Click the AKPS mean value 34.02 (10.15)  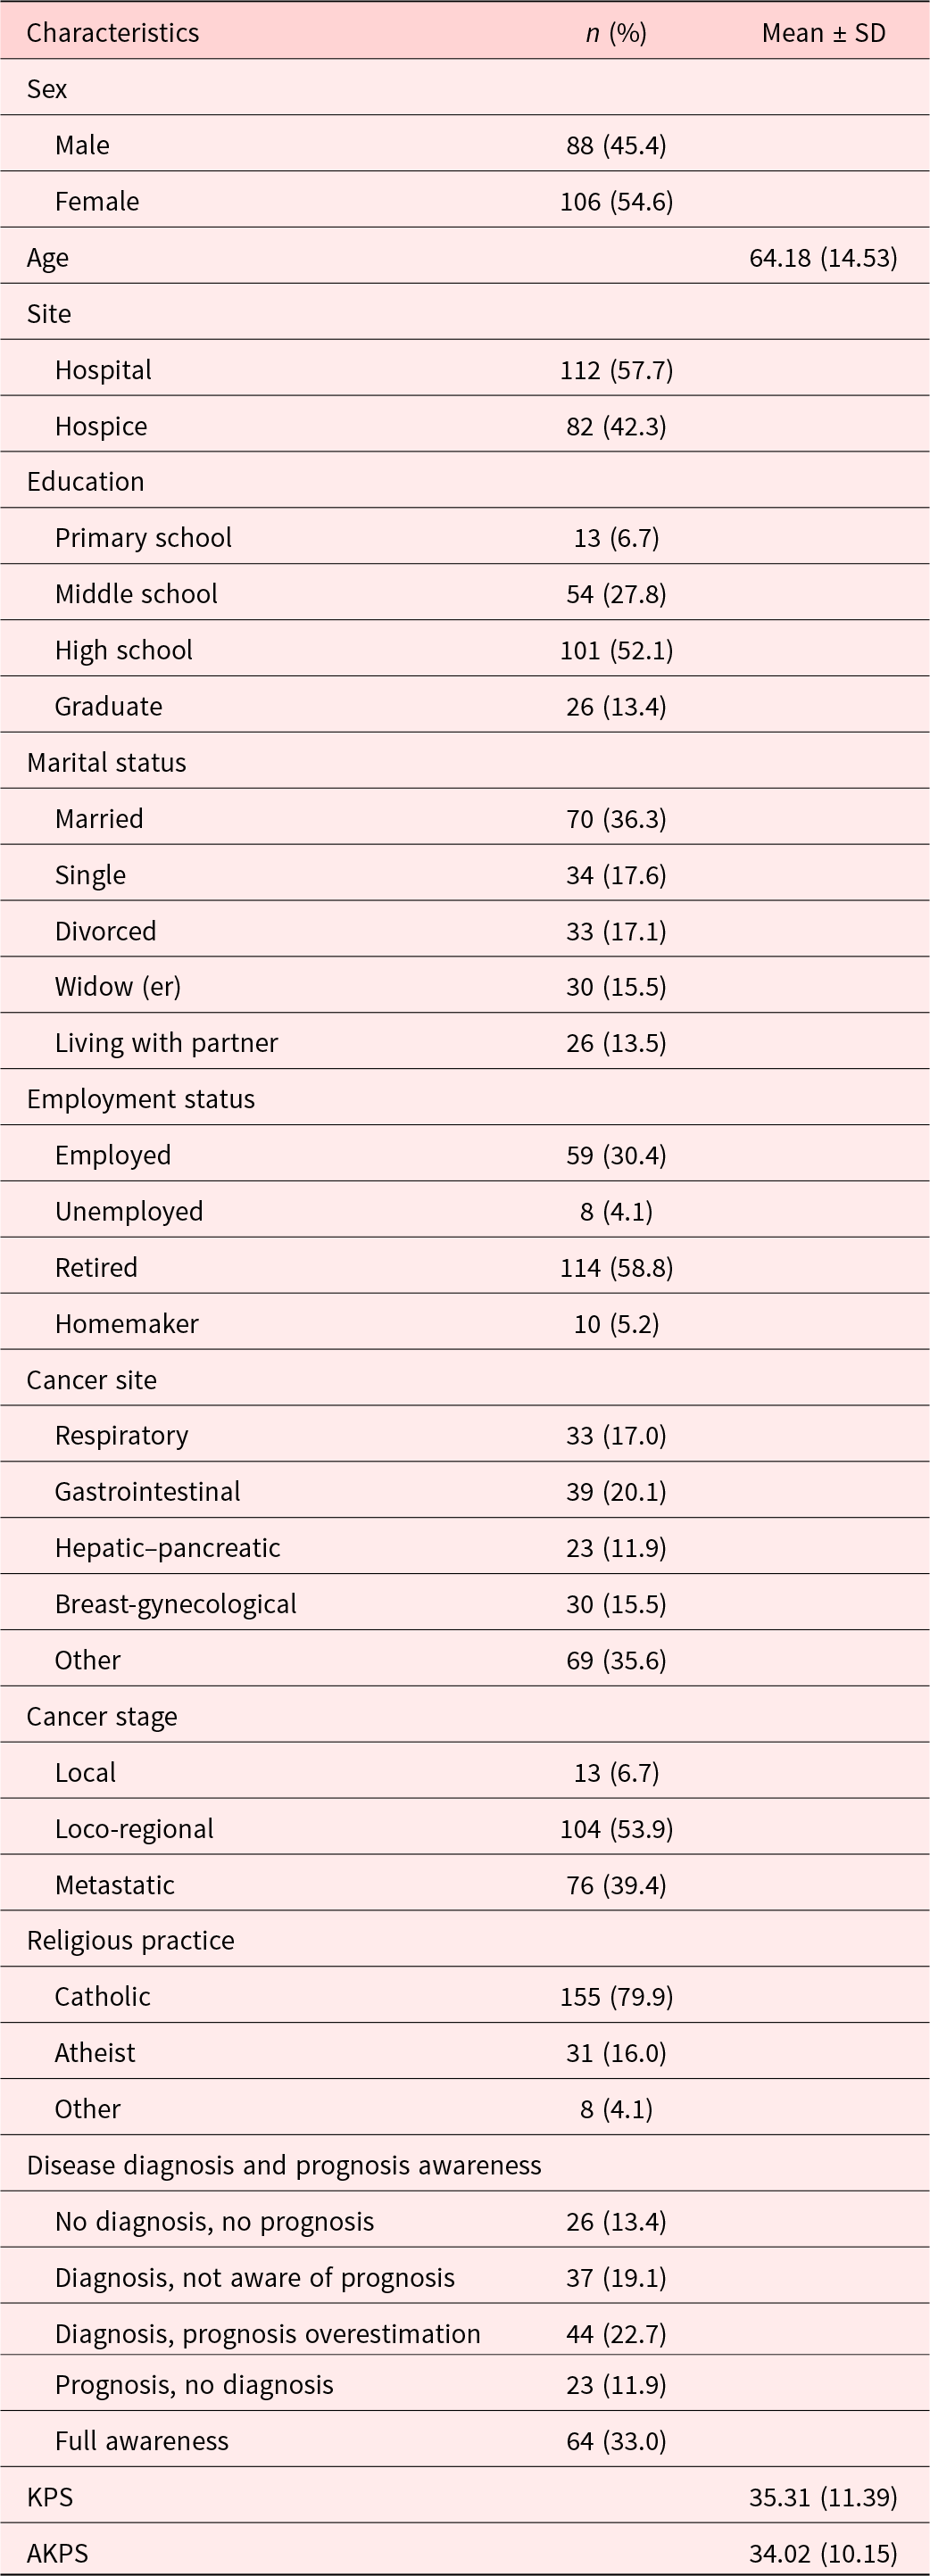click(x=823, y=2554)
